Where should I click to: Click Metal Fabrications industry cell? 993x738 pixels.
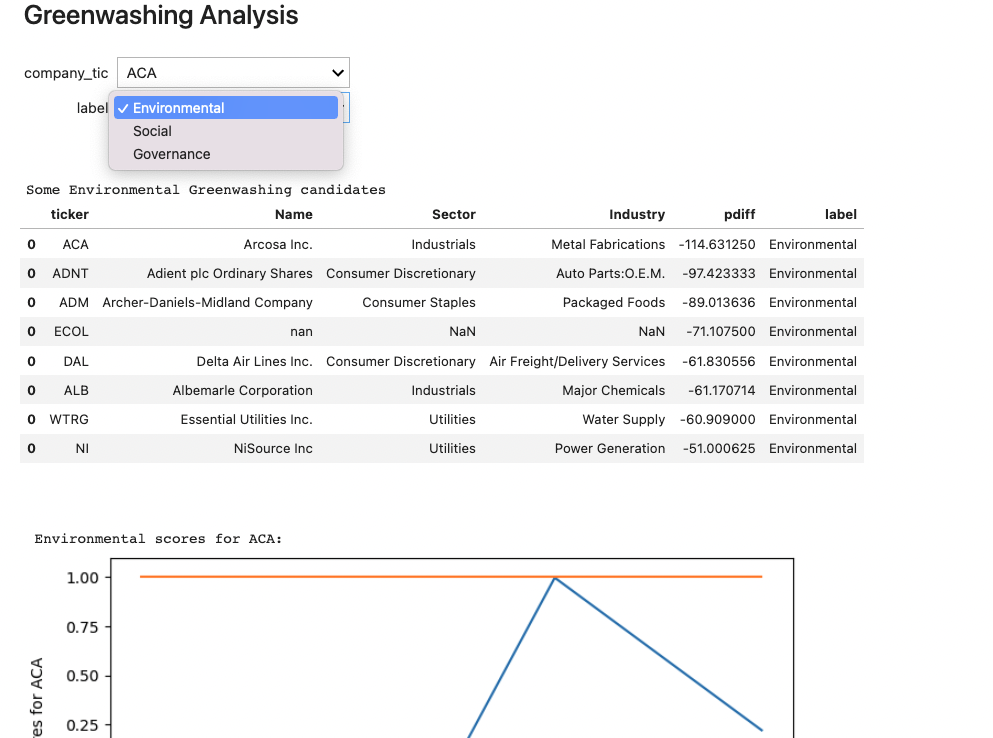[x=608, y=245]
